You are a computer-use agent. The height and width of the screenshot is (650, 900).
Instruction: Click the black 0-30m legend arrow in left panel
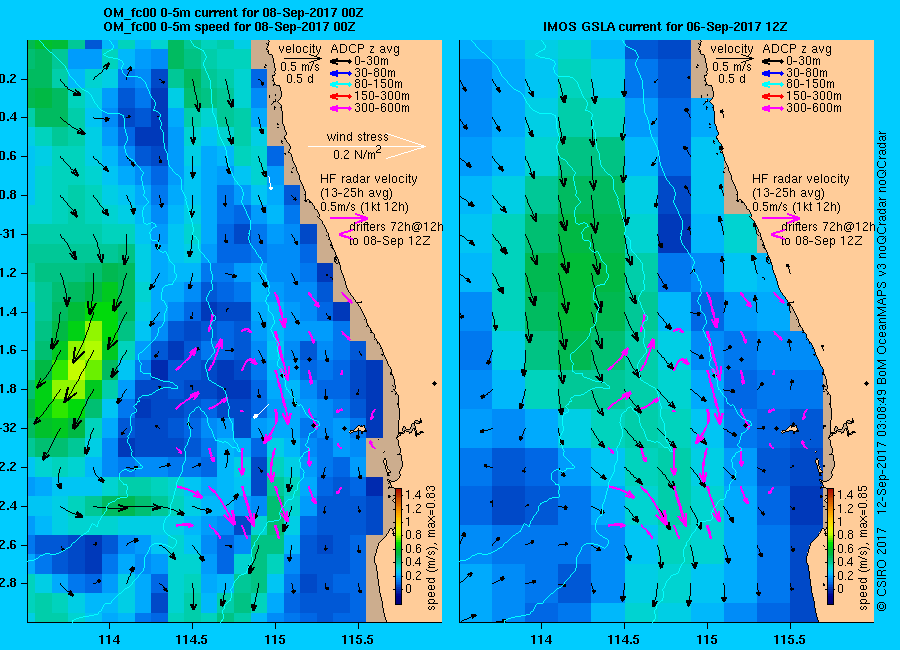340,61
